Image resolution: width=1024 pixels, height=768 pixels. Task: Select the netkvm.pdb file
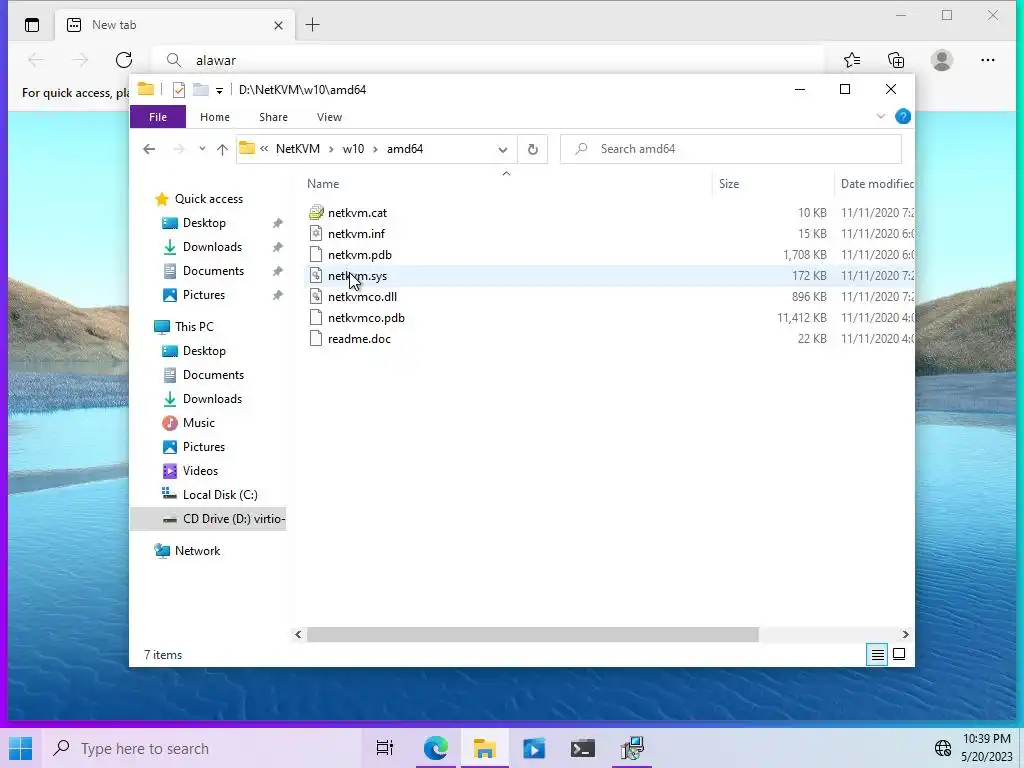(x=360, y=255)
